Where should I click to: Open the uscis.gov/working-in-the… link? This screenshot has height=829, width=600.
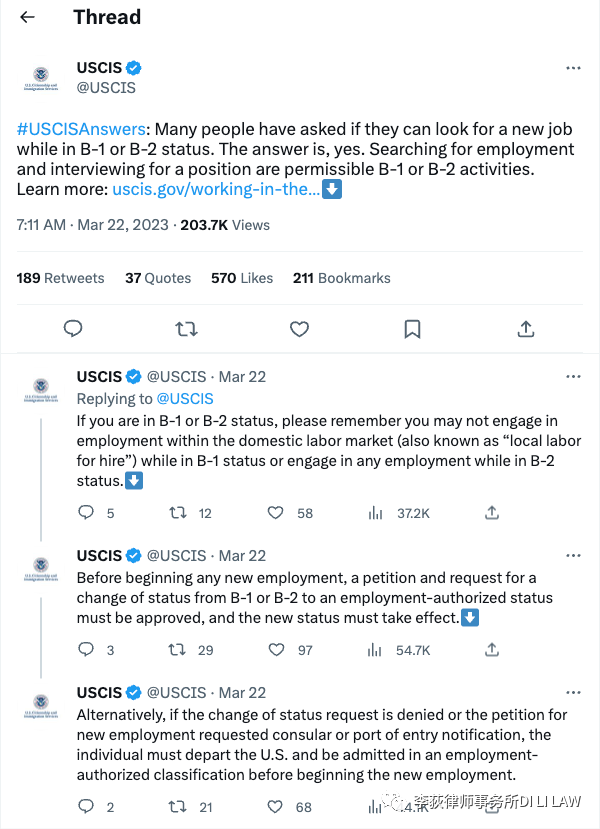pos(216,189)
